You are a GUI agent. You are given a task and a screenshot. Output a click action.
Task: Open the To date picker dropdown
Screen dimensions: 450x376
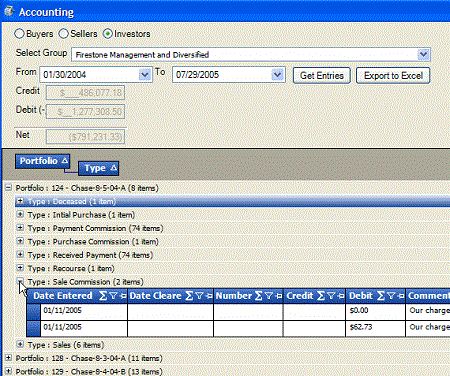(277, 75)
